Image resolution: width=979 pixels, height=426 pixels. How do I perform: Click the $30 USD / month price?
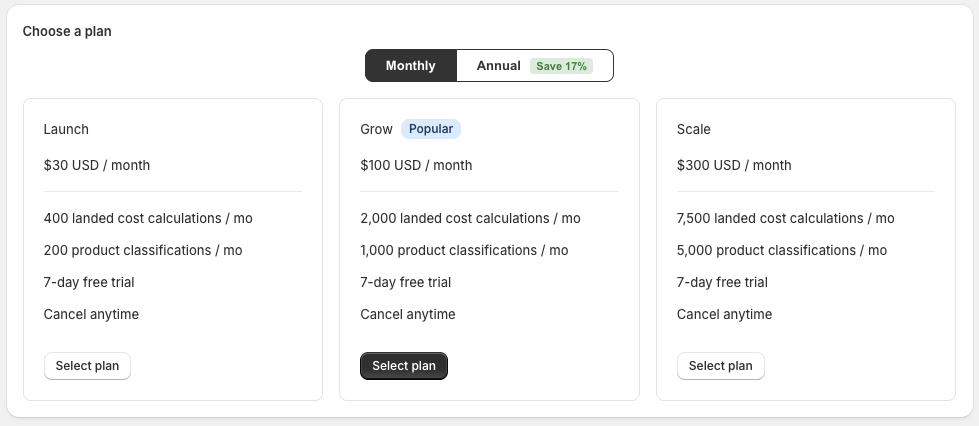click(x=97, y=165)
